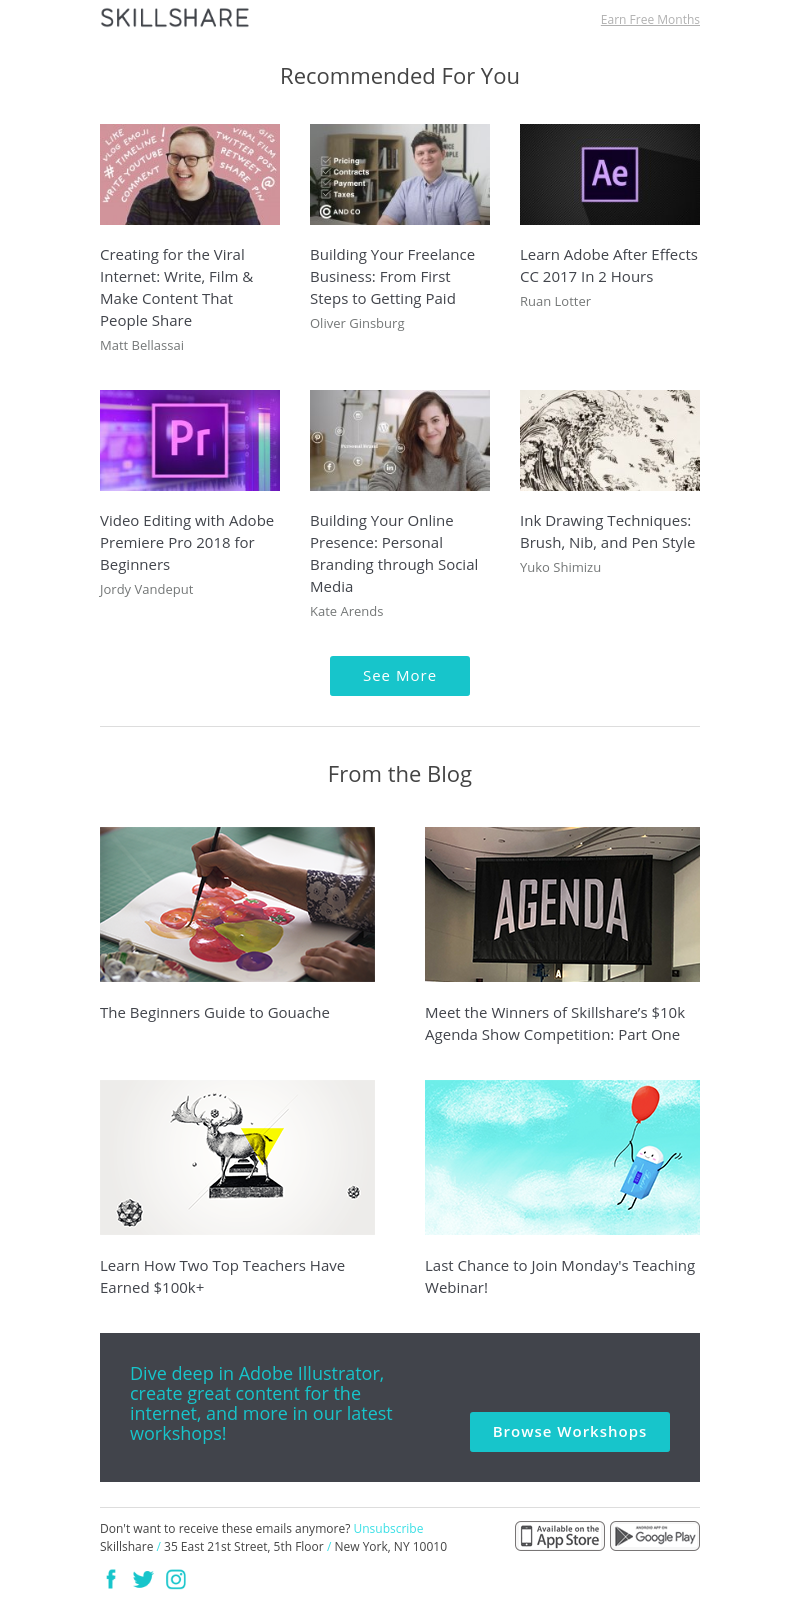Viewport: 800px width, 1613px height.
Task: Open the After Effects course thumbnail
Action: [x=610, y=174]
